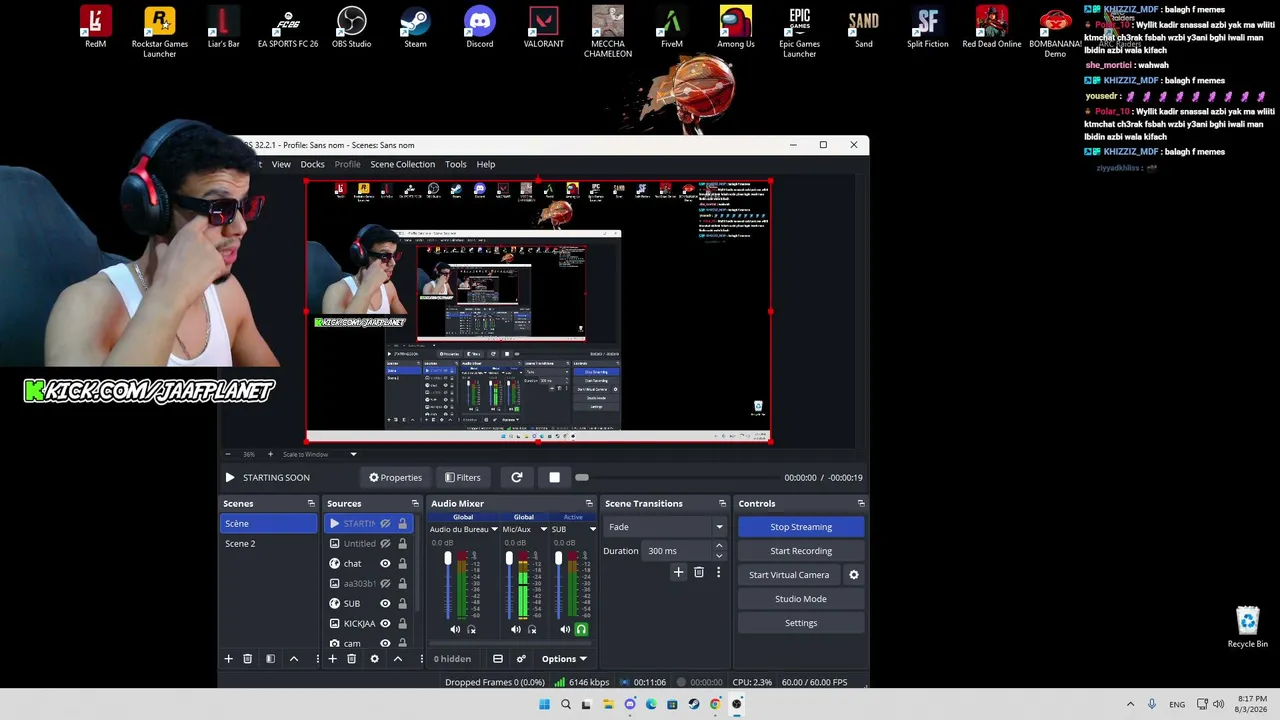The width and height of the screenshot is (1280, 720).
Task: Open Rockstar Games Launcher desktop icon
Action: [x=160, y=32]
